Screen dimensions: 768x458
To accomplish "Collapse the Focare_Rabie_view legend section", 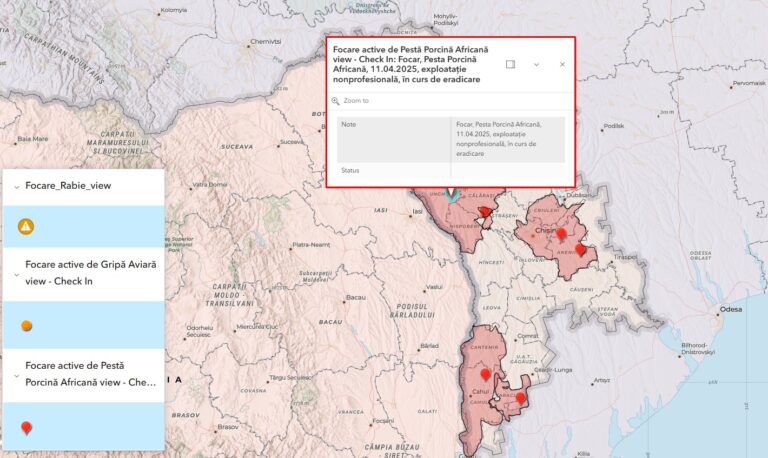I will (x=17, y=187).
